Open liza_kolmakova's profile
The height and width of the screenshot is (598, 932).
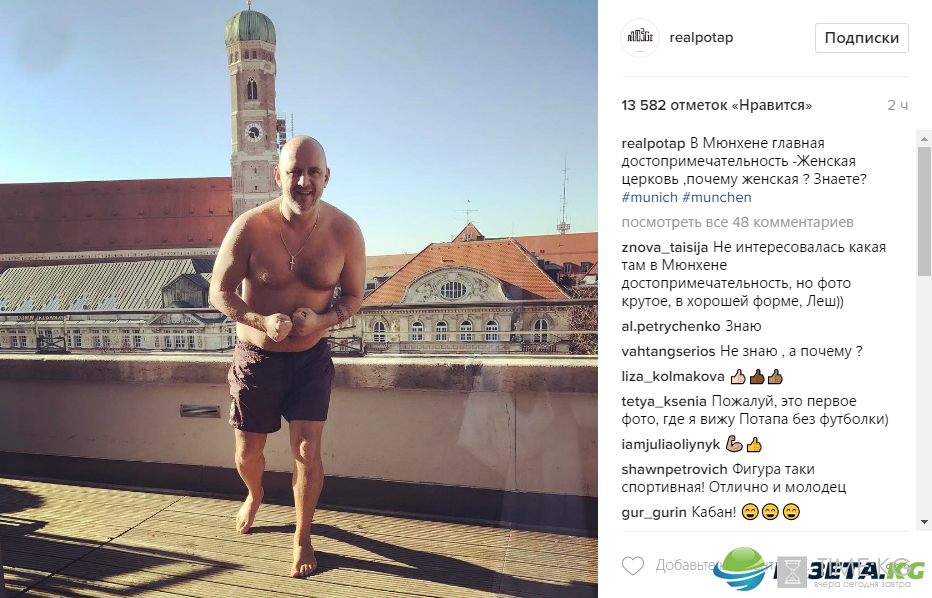[x=673, y=376]
